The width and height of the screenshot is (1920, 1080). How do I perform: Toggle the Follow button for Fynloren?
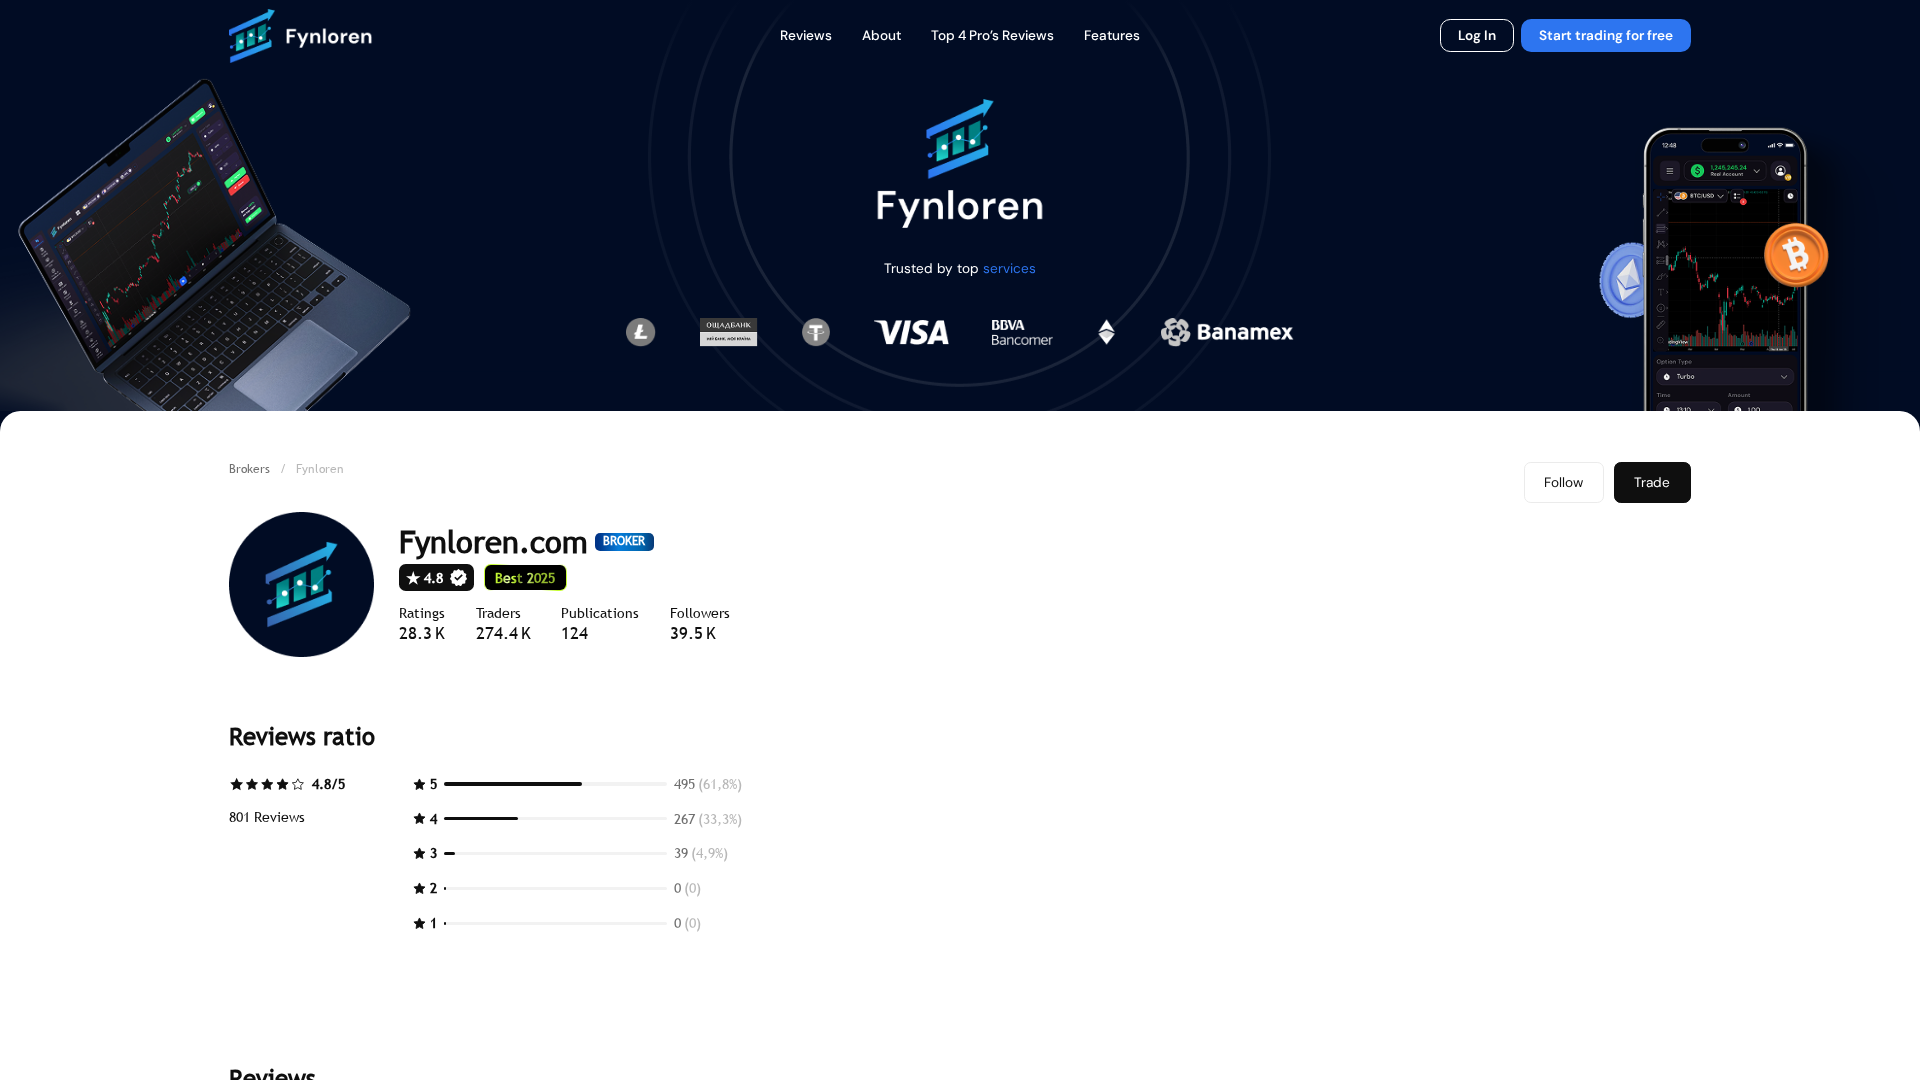pyautogui.click(x=1563, y=482)
